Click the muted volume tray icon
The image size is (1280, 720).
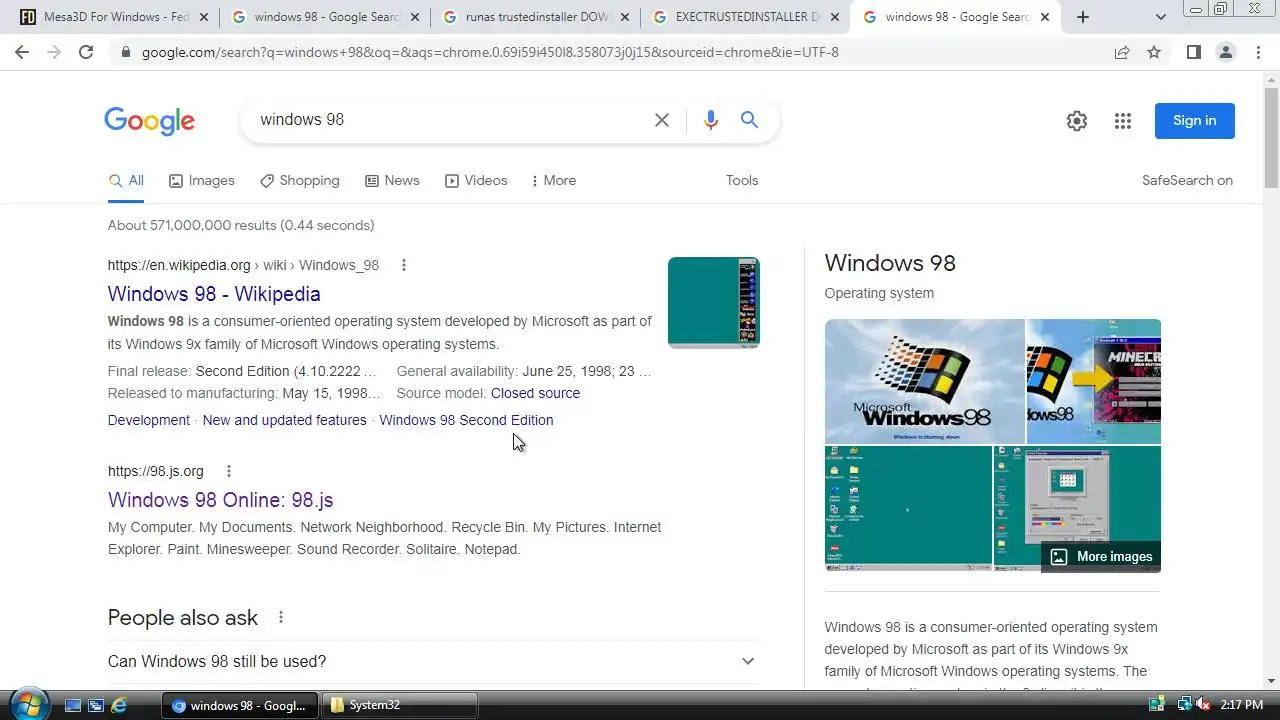coord(1203,705)
